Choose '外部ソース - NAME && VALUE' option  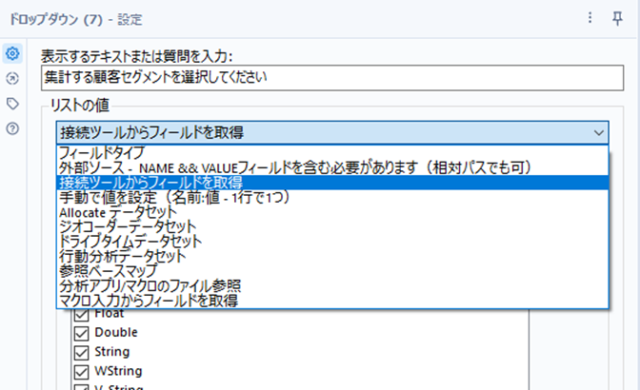pos(332,168)
